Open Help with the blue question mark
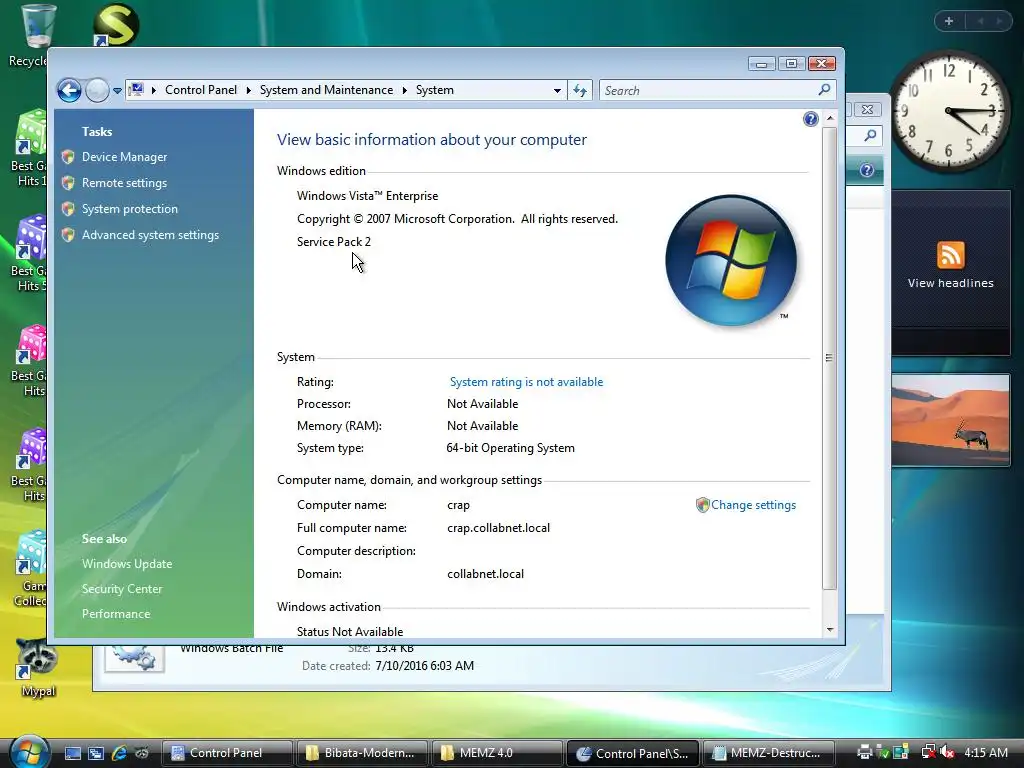The width and height of the screenshot is (1024, 768). (810, 119)
